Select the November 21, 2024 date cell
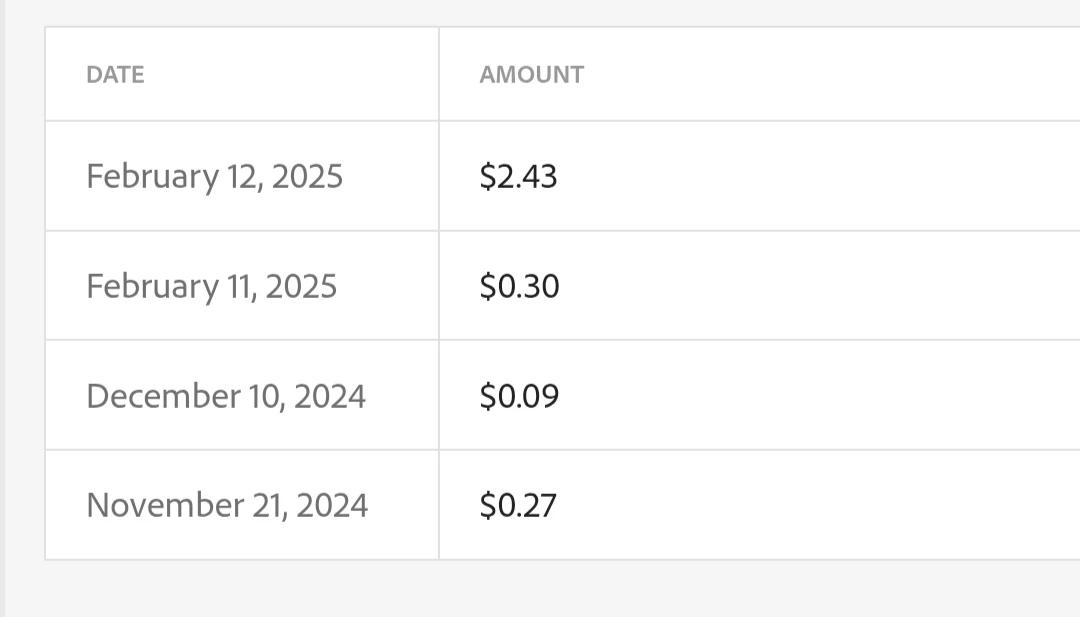Image resolution: width=1080 pixels, height=617 pixels. pyautogui.click(x=227, y=505)
